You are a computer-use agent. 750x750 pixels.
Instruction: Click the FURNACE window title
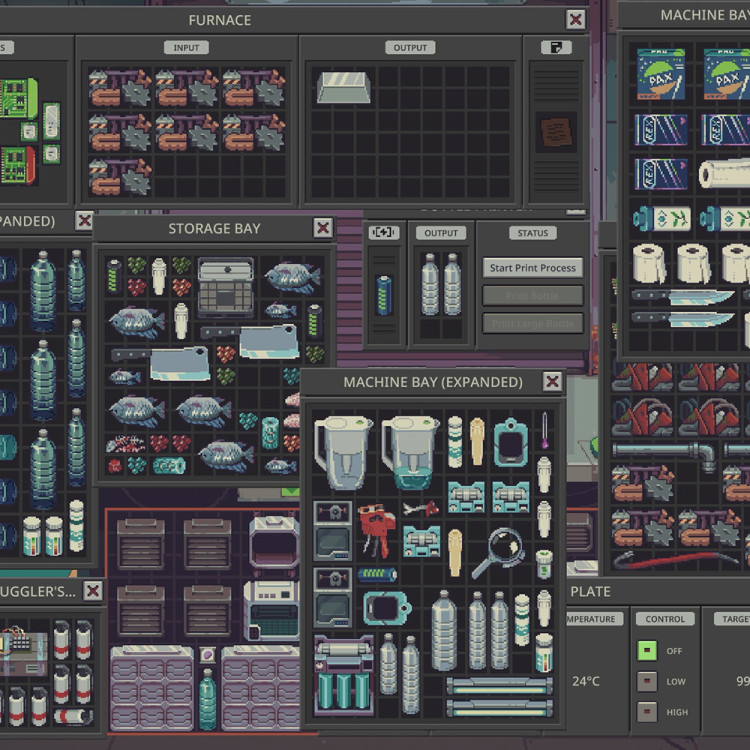[x=220, y=20]
